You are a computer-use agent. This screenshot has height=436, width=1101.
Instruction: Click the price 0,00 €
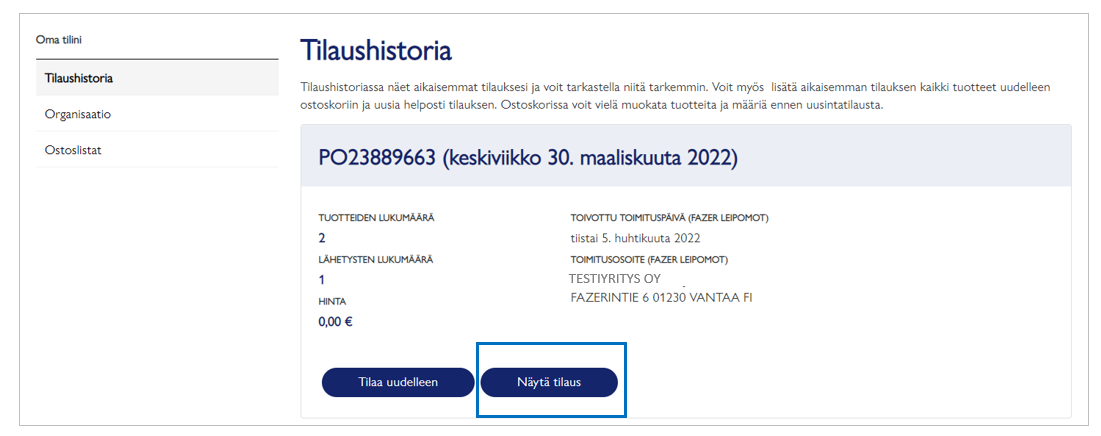(x=335, y=322)
